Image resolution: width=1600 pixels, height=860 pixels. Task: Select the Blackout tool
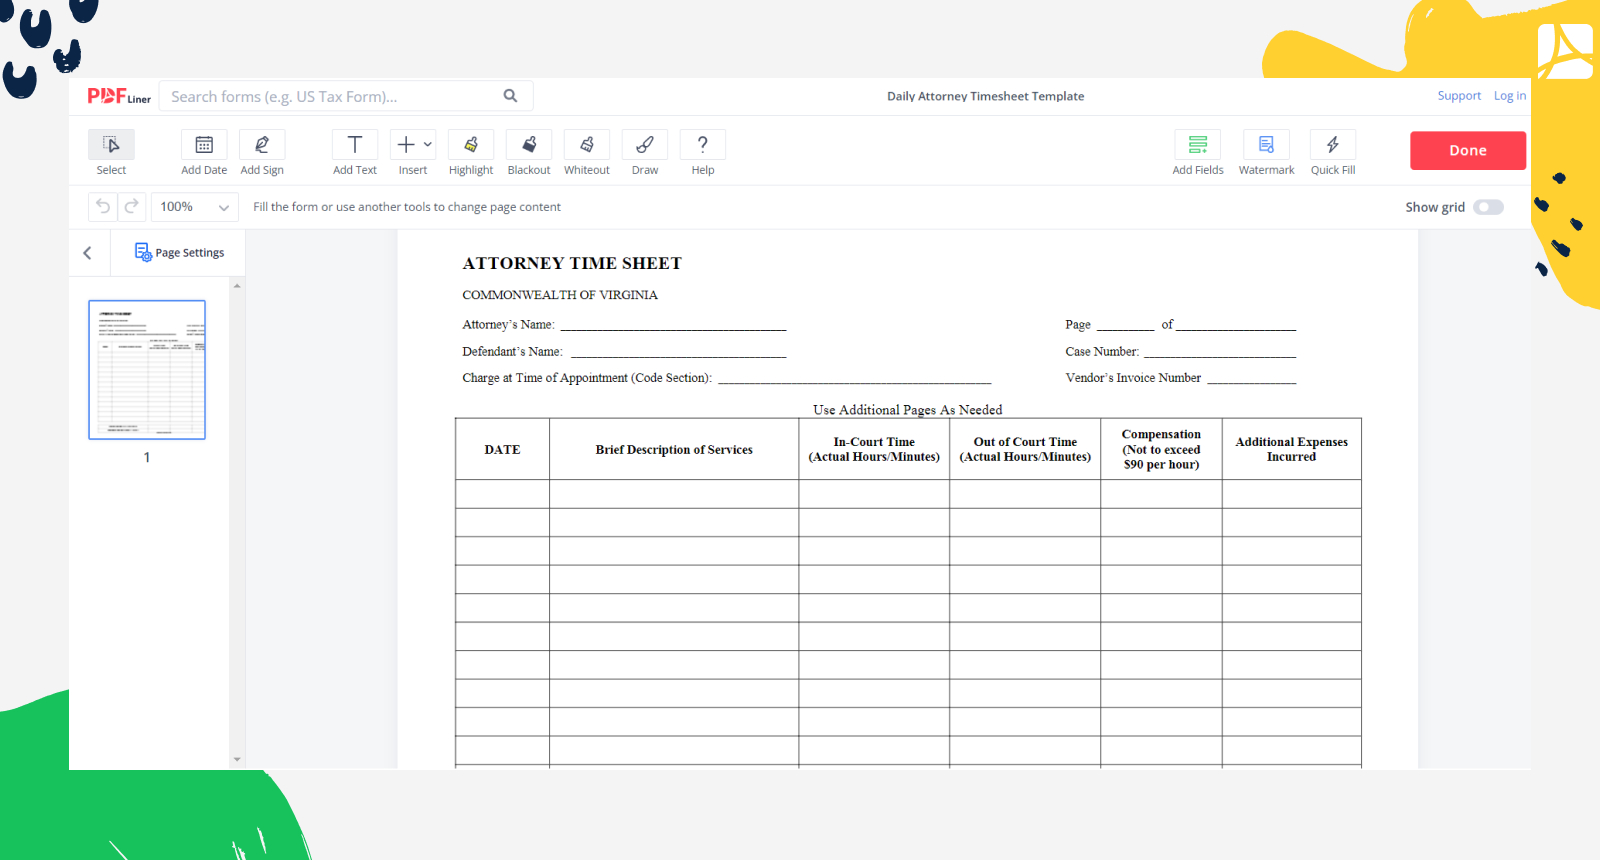point(529,145)
